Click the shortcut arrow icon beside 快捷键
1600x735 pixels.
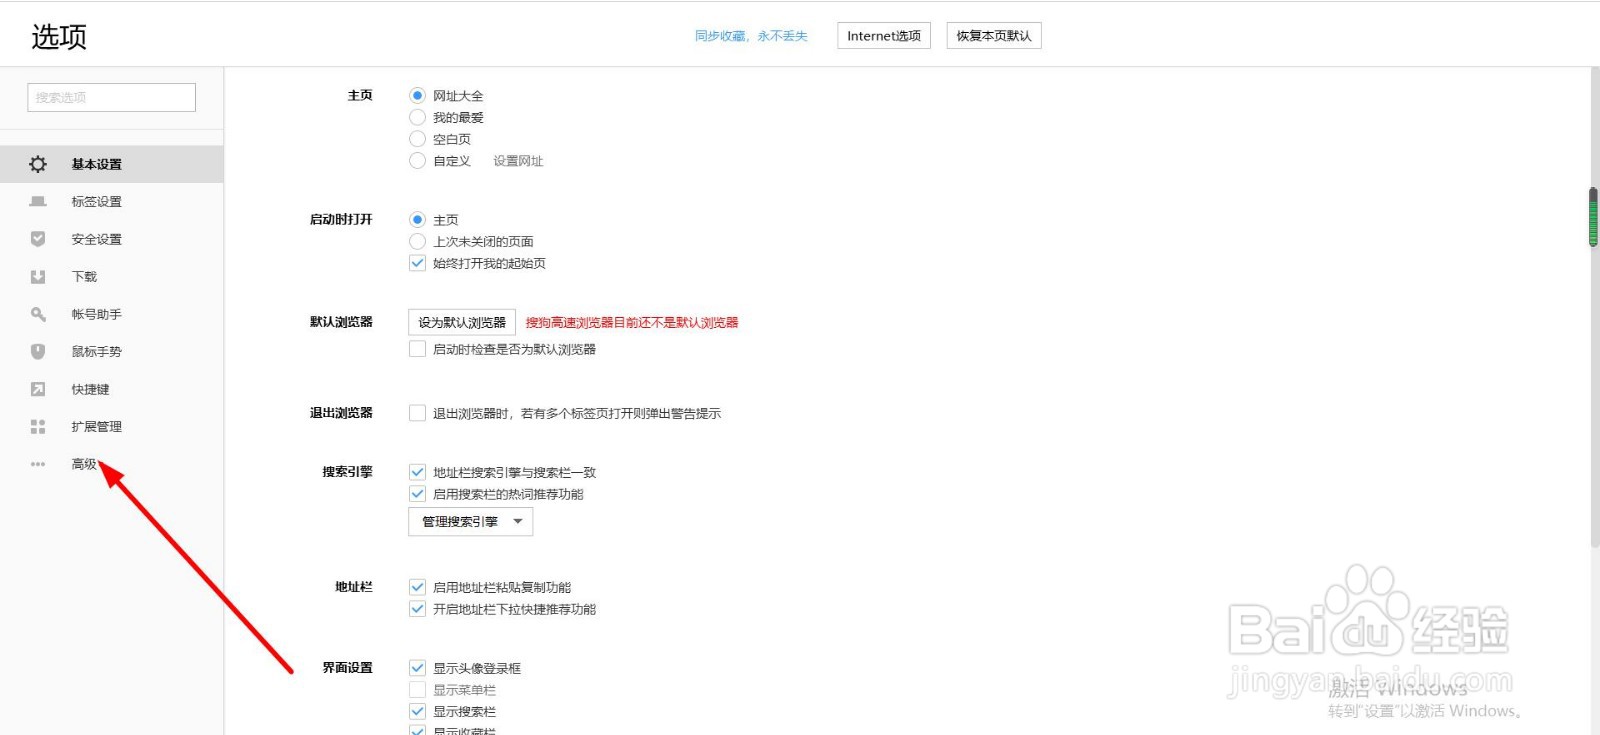point(38,389)
